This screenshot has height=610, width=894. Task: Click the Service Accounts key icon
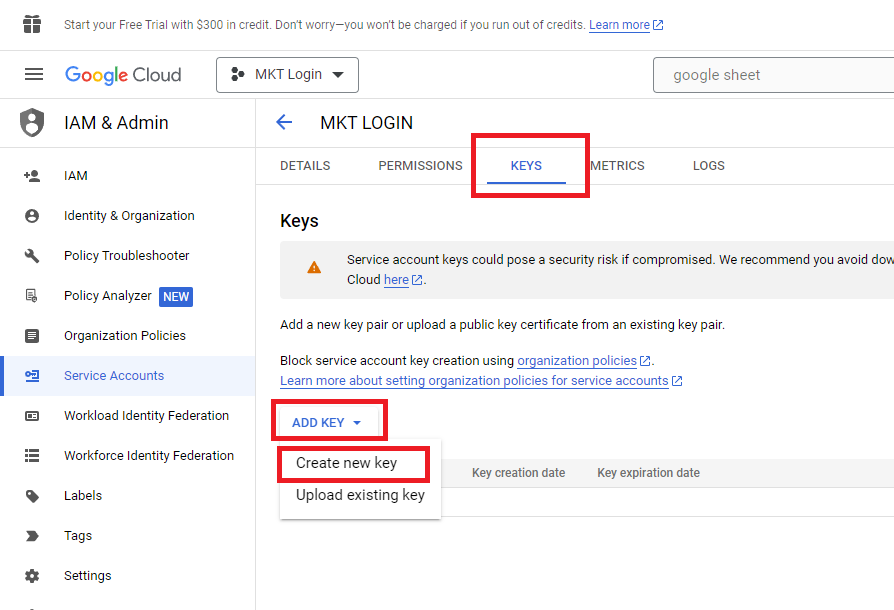point(32,376)
